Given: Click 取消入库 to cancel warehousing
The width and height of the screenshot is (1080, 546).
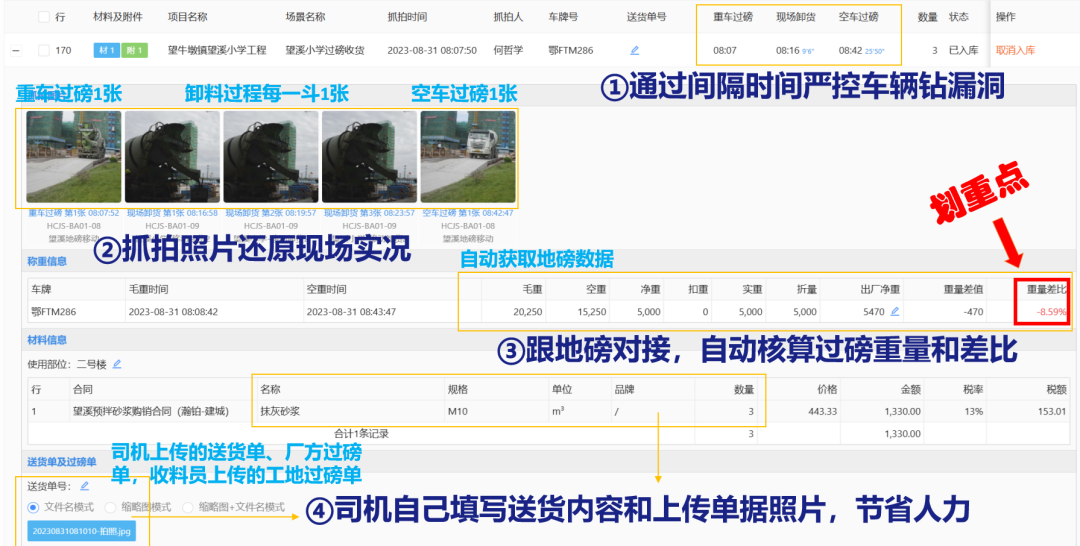Looking at the screenshot, I should [1021, 50].
